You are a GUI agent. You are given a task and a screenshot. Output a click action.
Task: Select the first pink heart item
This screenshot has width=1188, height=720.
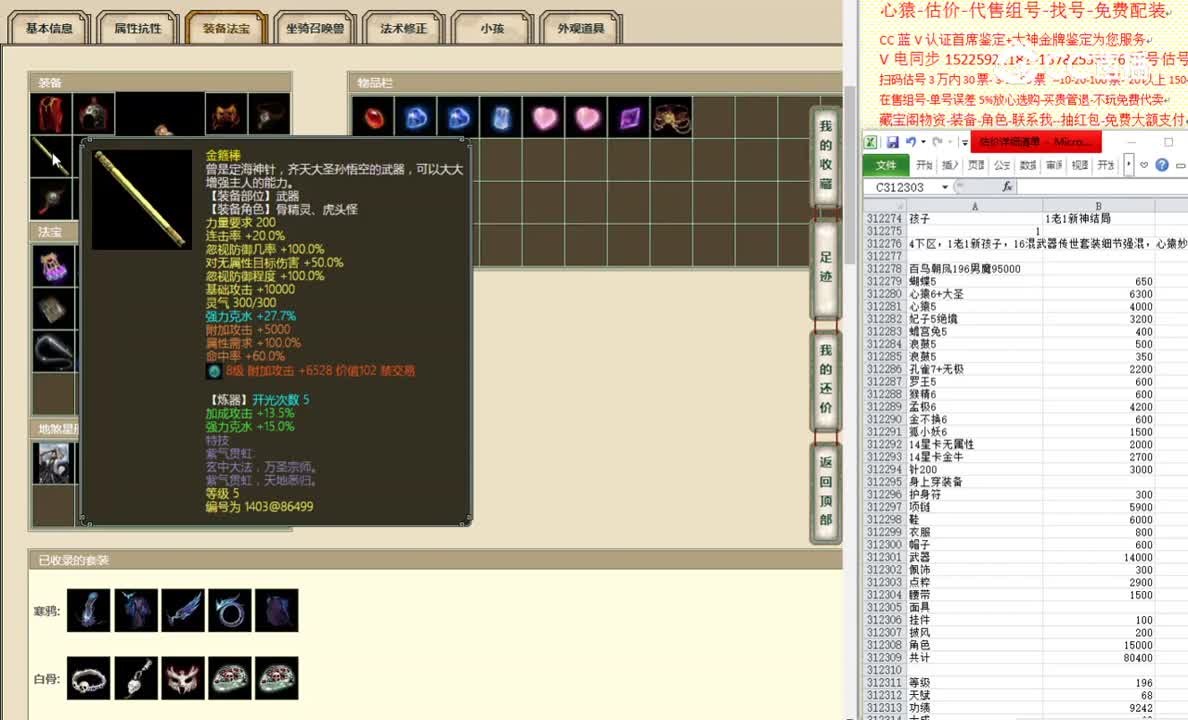(x=543, y=117)
